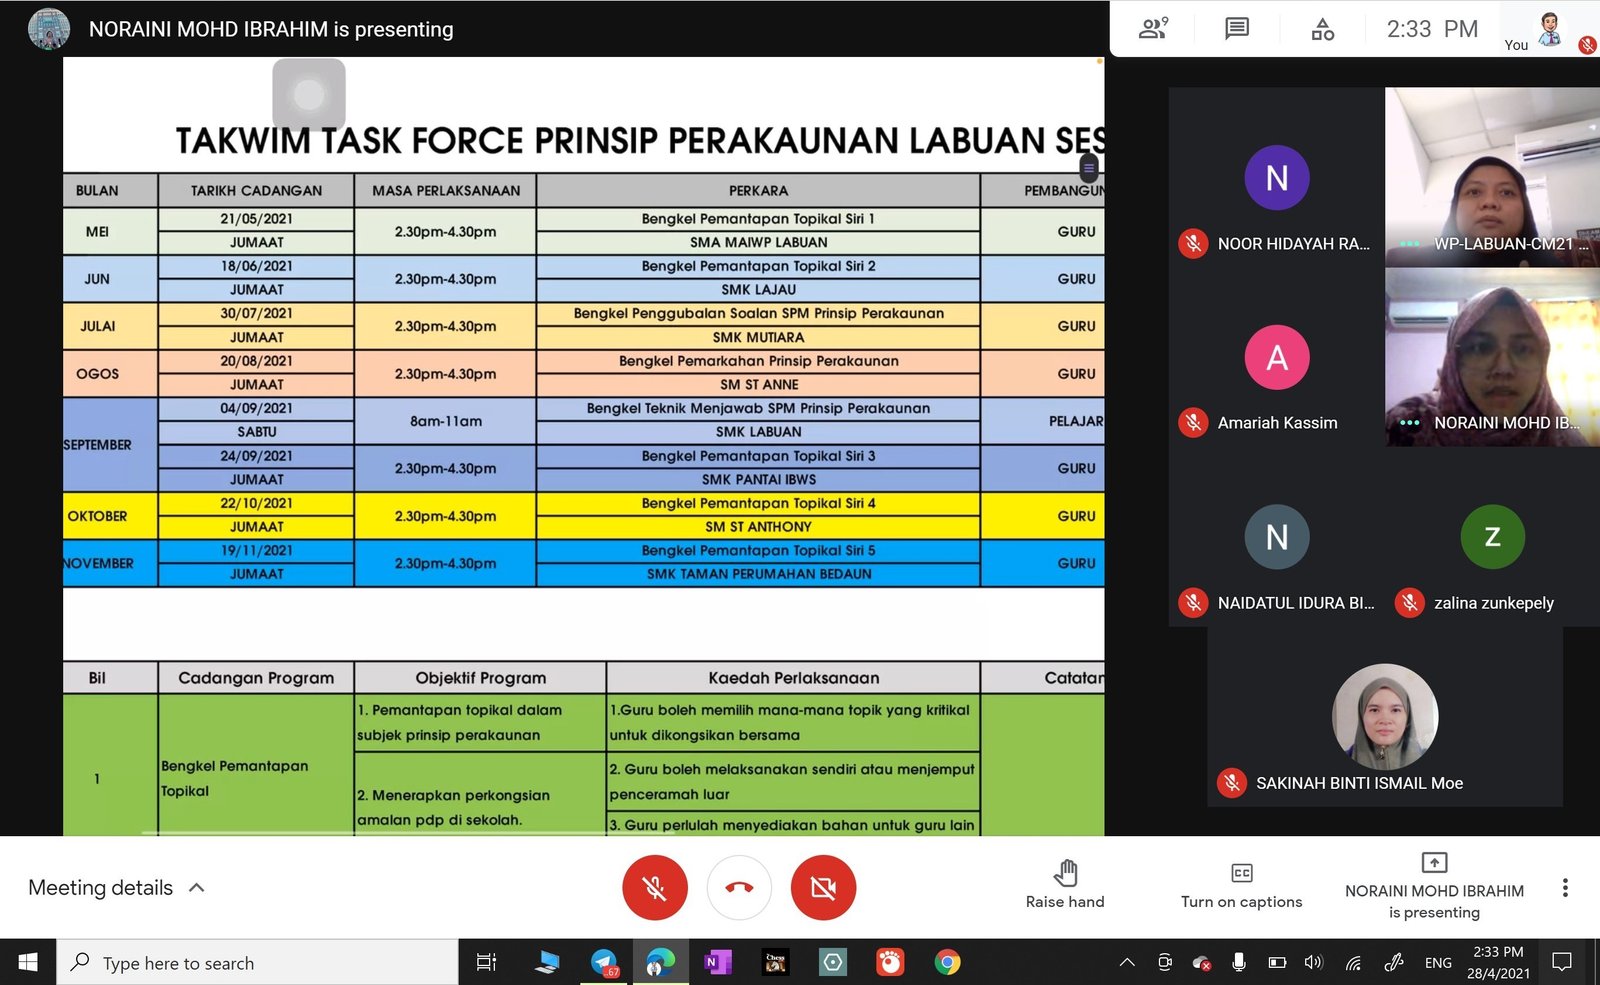The height and width of the screenshot is (985, 1600).
Task: Click the 'Kaedah Perlaksanaan' column header
Action: tap(793, 678)
